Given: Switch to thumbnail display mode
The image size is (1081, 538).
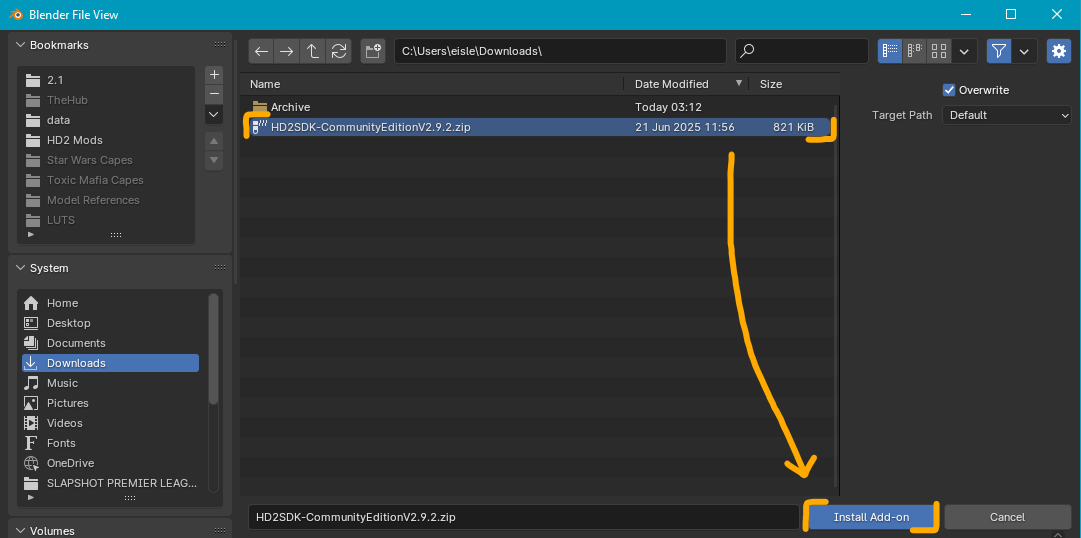Looking at the screenshot, I should pos(939,51).
